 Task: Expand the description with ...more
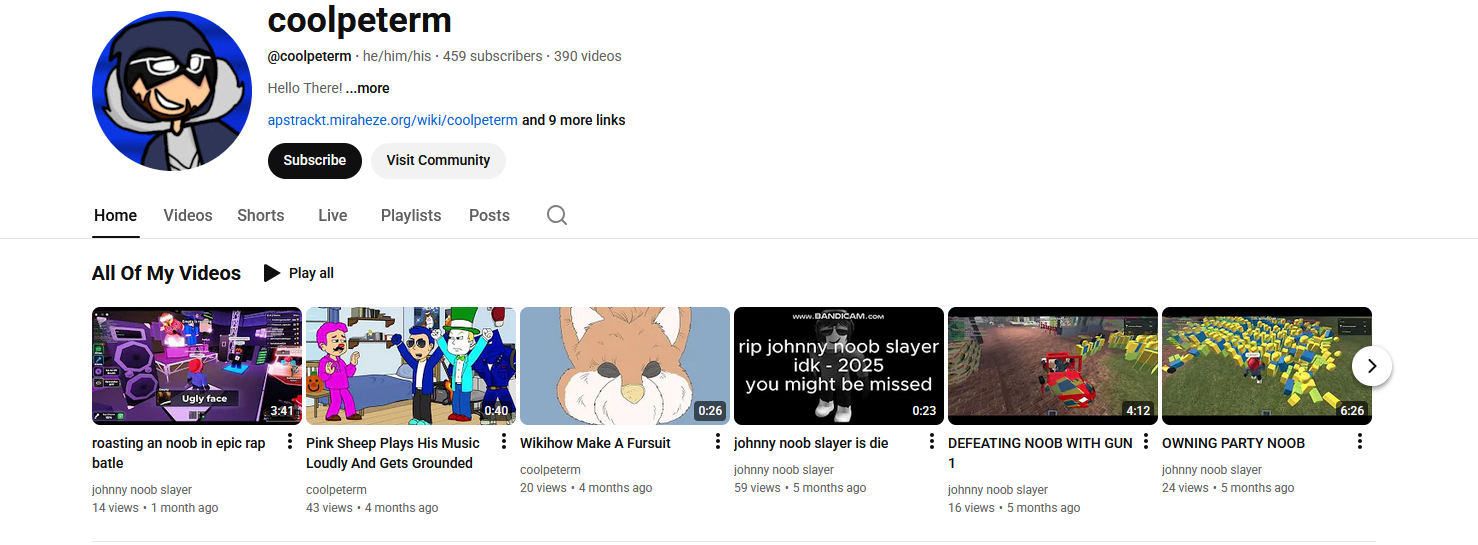(367, 88)
